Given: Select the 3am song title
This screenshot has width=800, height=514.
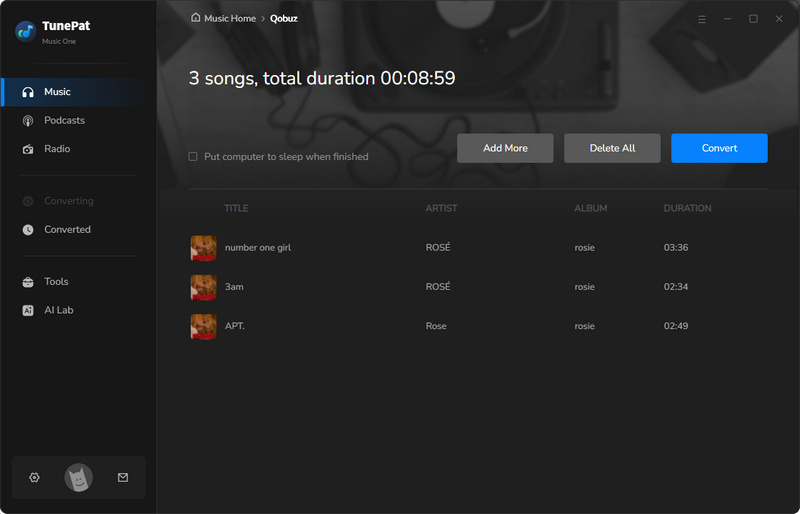Looking at the screenshot, I should (234, 287).
